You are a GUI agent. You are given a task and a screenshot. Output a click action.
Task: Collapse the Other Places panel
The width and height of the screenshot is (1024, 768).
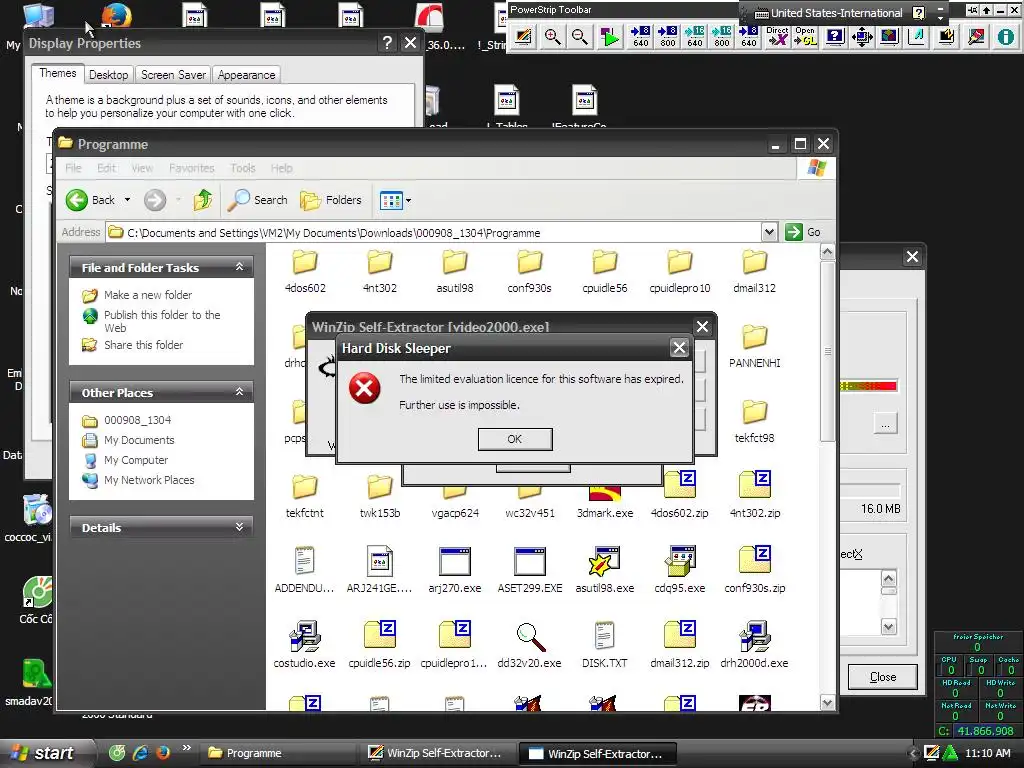tap(240, 392)
